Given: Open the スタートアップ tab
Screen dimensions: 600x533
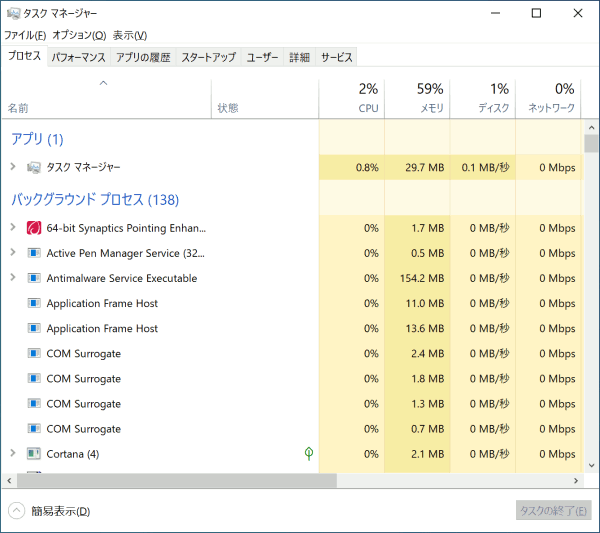Looking at the screenshot, I should pyautogui.click(x=209, y=57).
